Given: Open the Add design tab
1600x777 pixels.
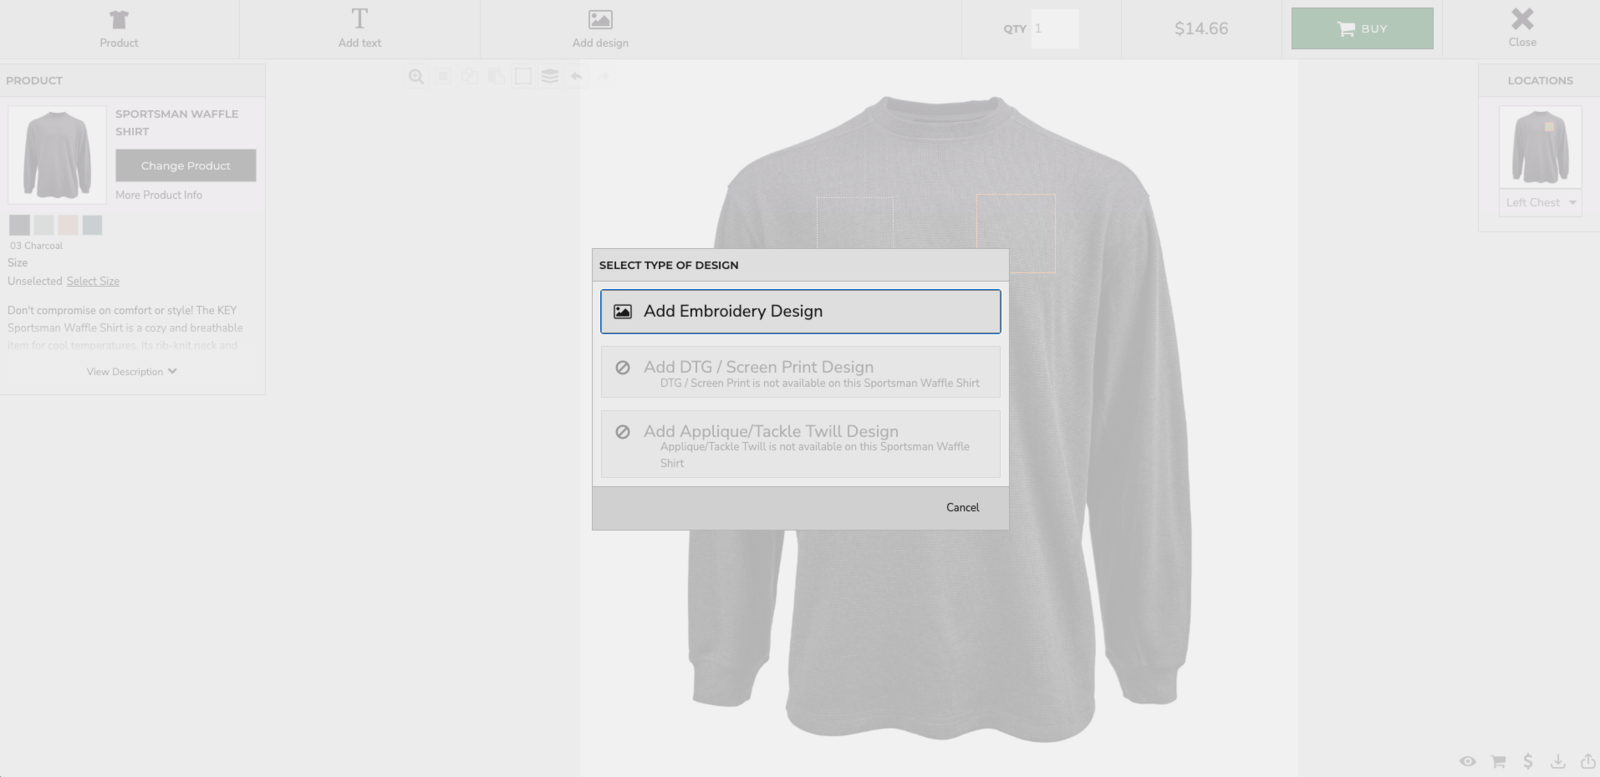Looking at the screenshot, I should 600,29.
